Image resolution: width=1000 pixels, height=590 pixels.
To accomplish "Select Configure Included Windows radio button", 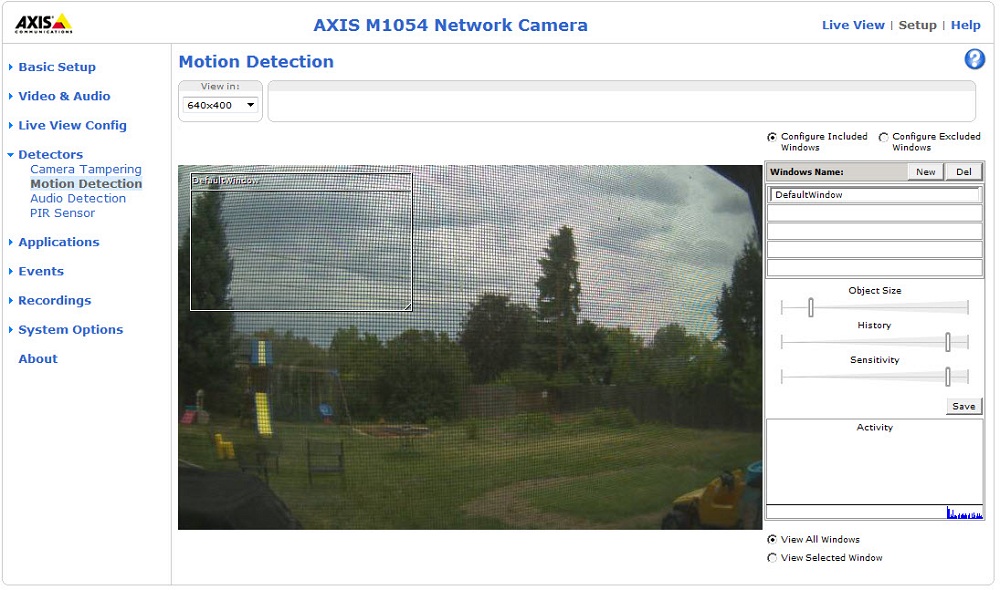I will (772, 137).
